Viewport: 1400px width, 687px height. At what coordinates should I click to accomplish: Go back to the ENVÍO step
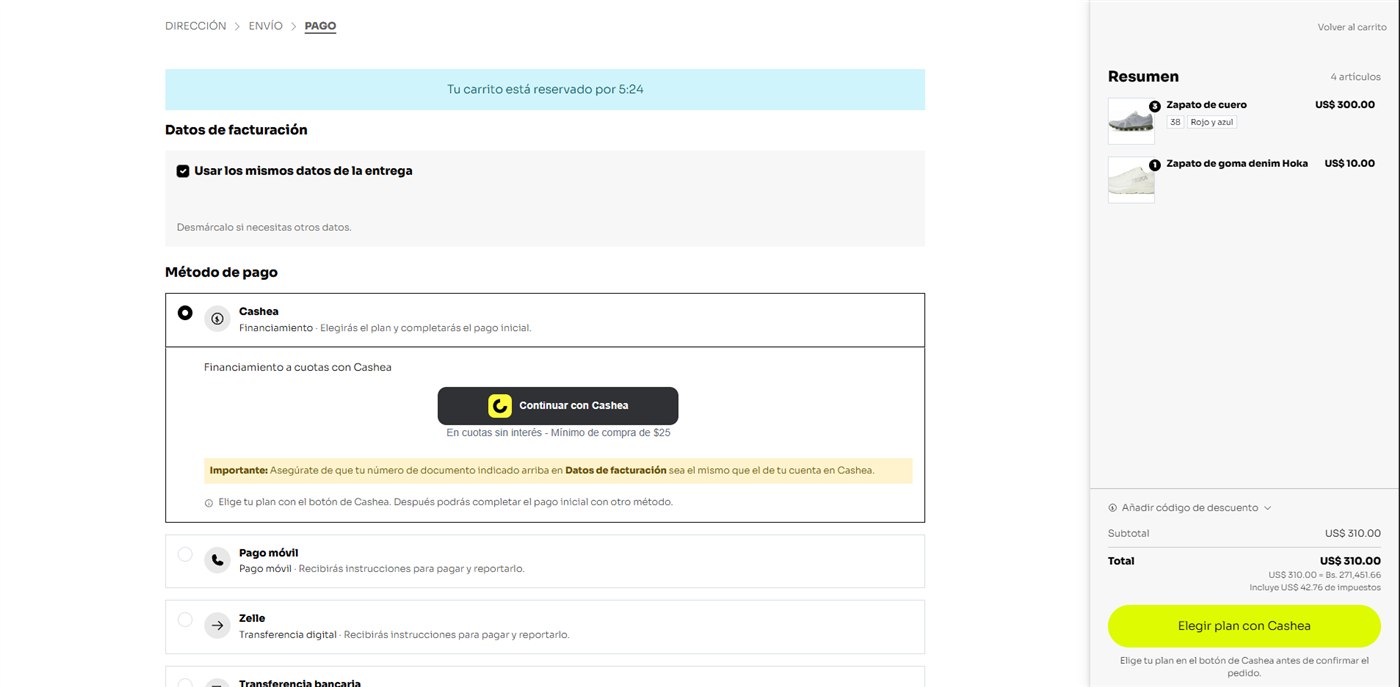tap(266, 26)
